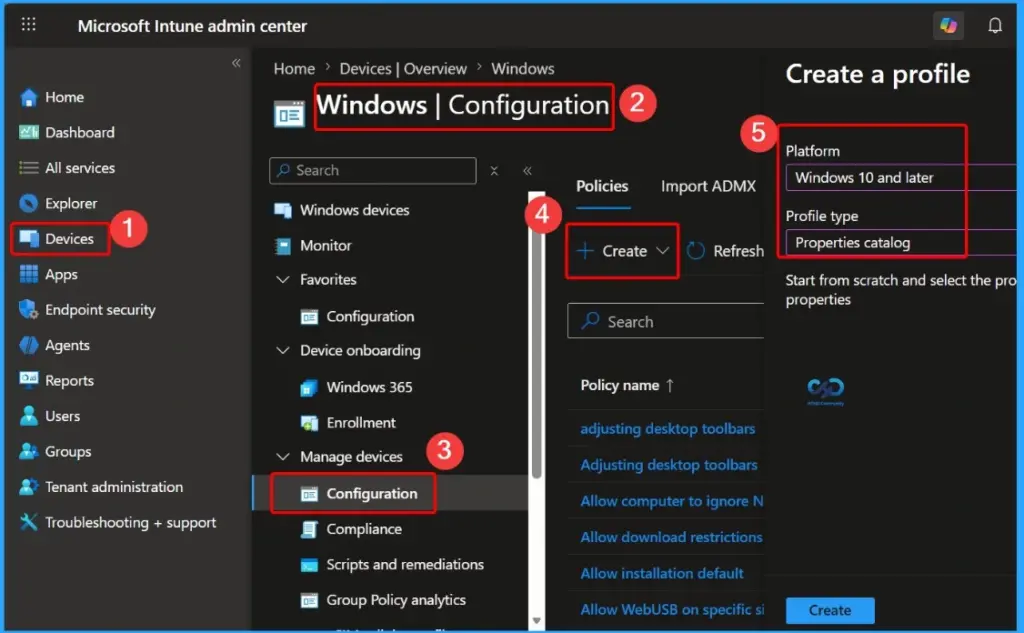Viewport: 1024px width, 633px height.
Task: Select Devices in the sidebar
Action: (57, 238)
